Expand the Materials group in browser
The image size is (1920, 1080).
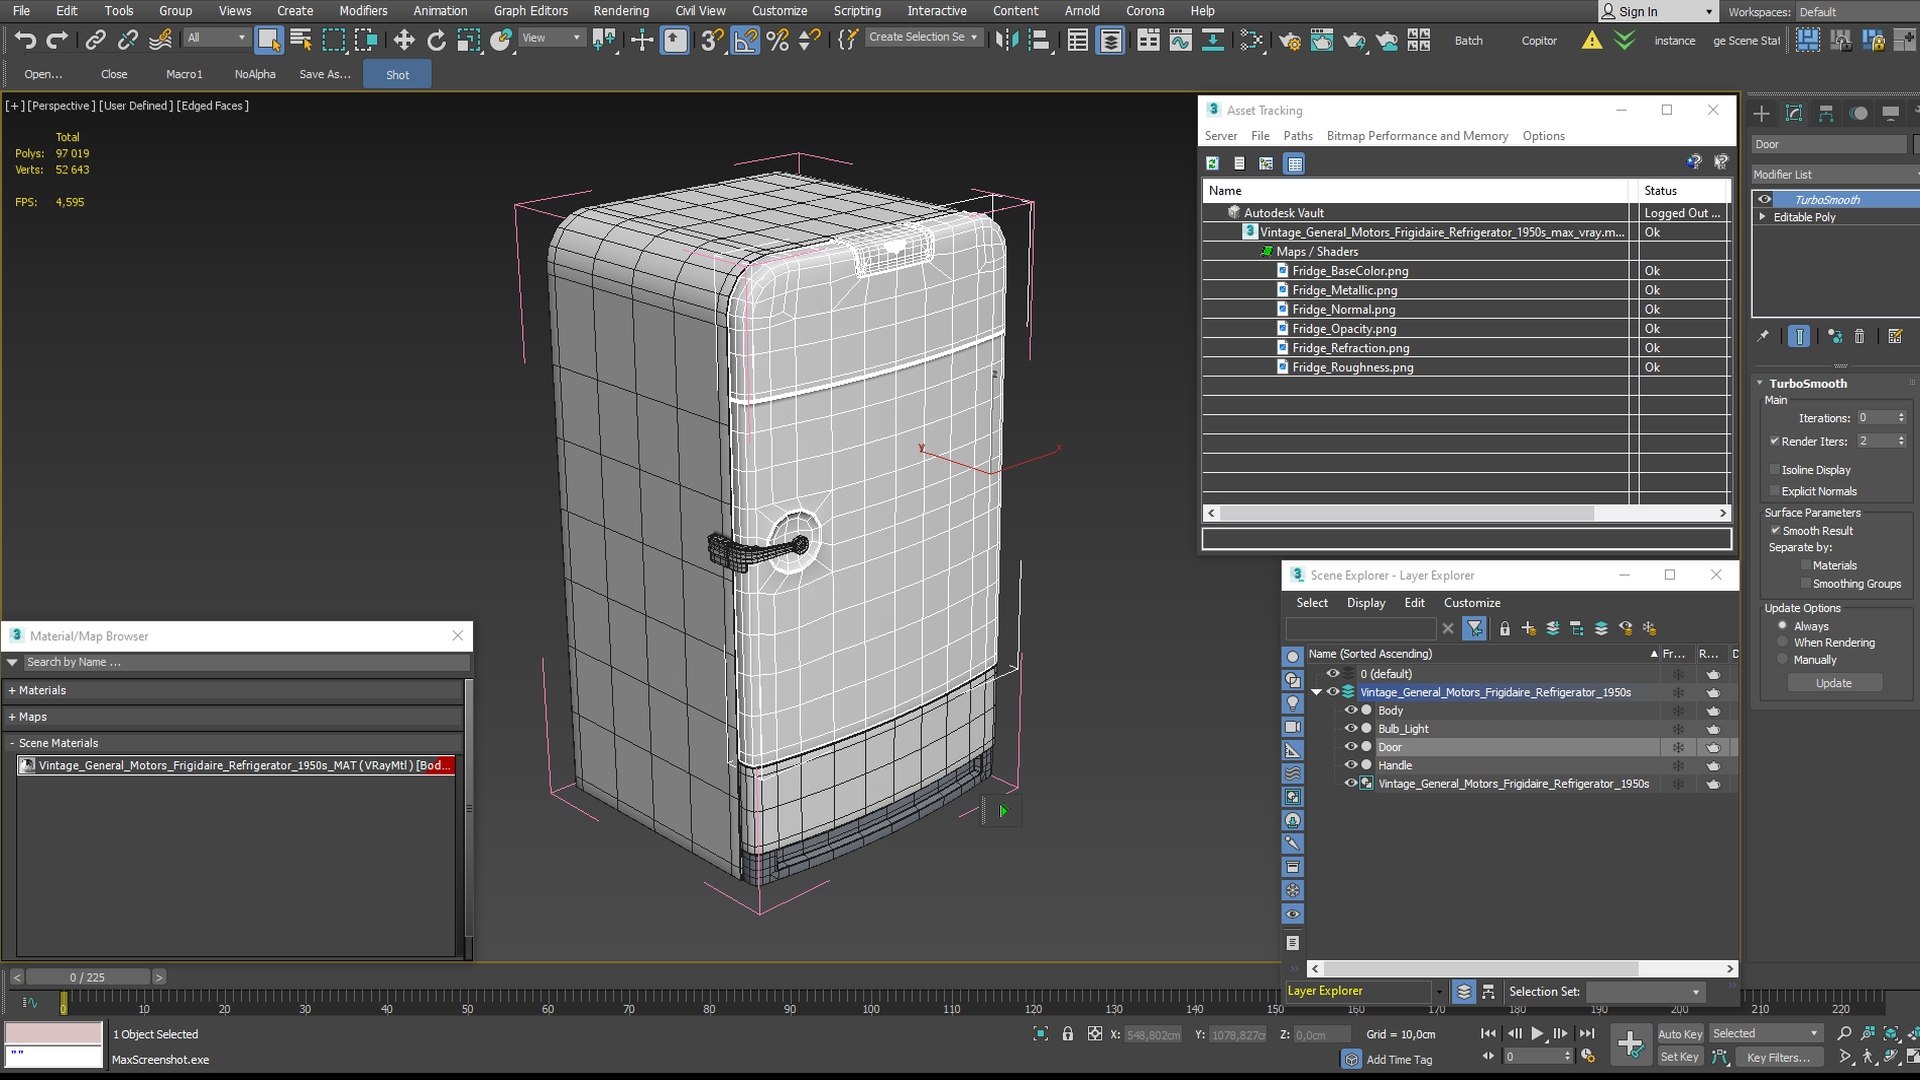tap(12, 690)
